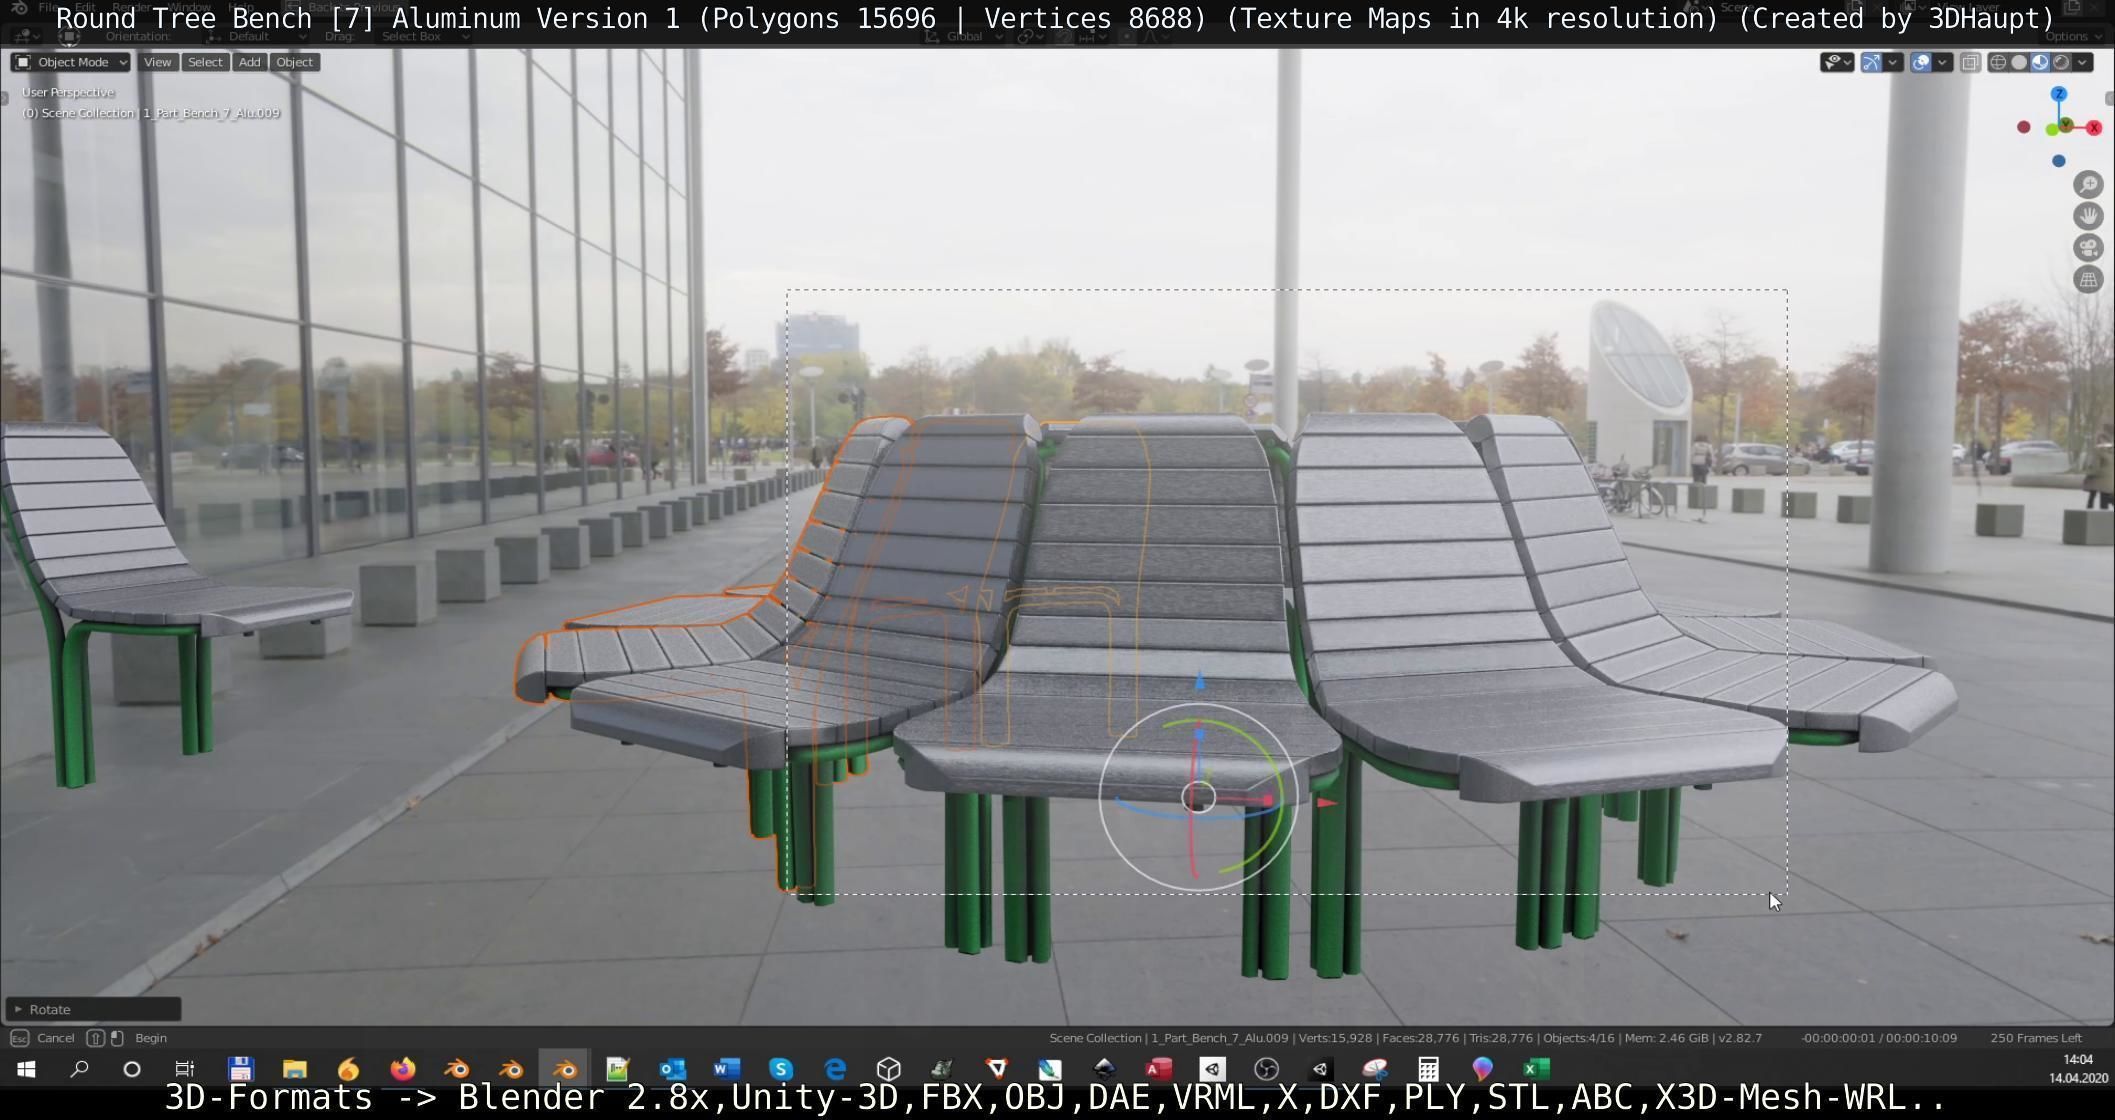2115x1120 pixels.
Task: Toggle show overlays button
Action: coord(1921,62)
